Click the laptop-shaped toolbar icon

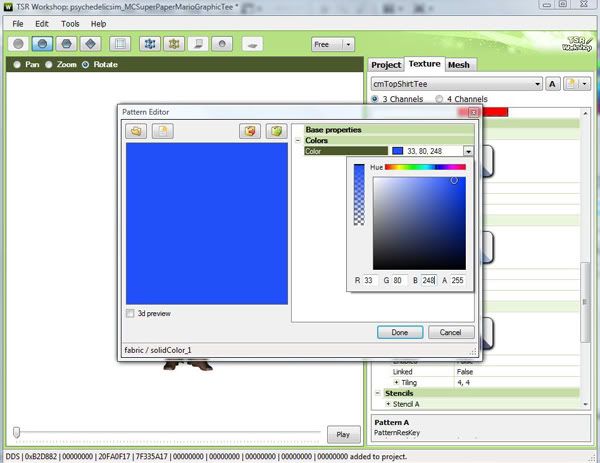point(198,44)
